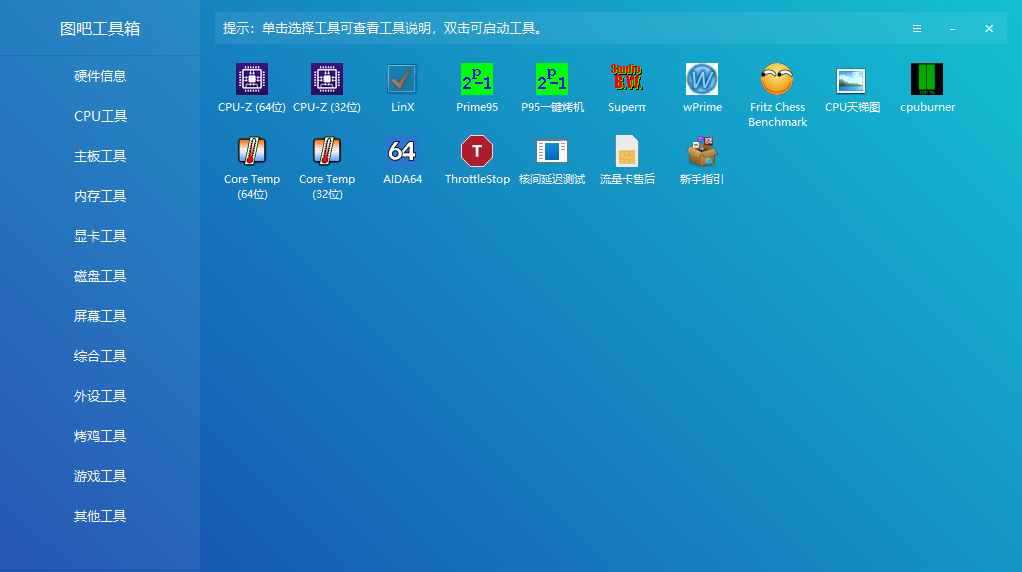
Task: Open the hamburger menu in title bar
Action: point(917,29)
